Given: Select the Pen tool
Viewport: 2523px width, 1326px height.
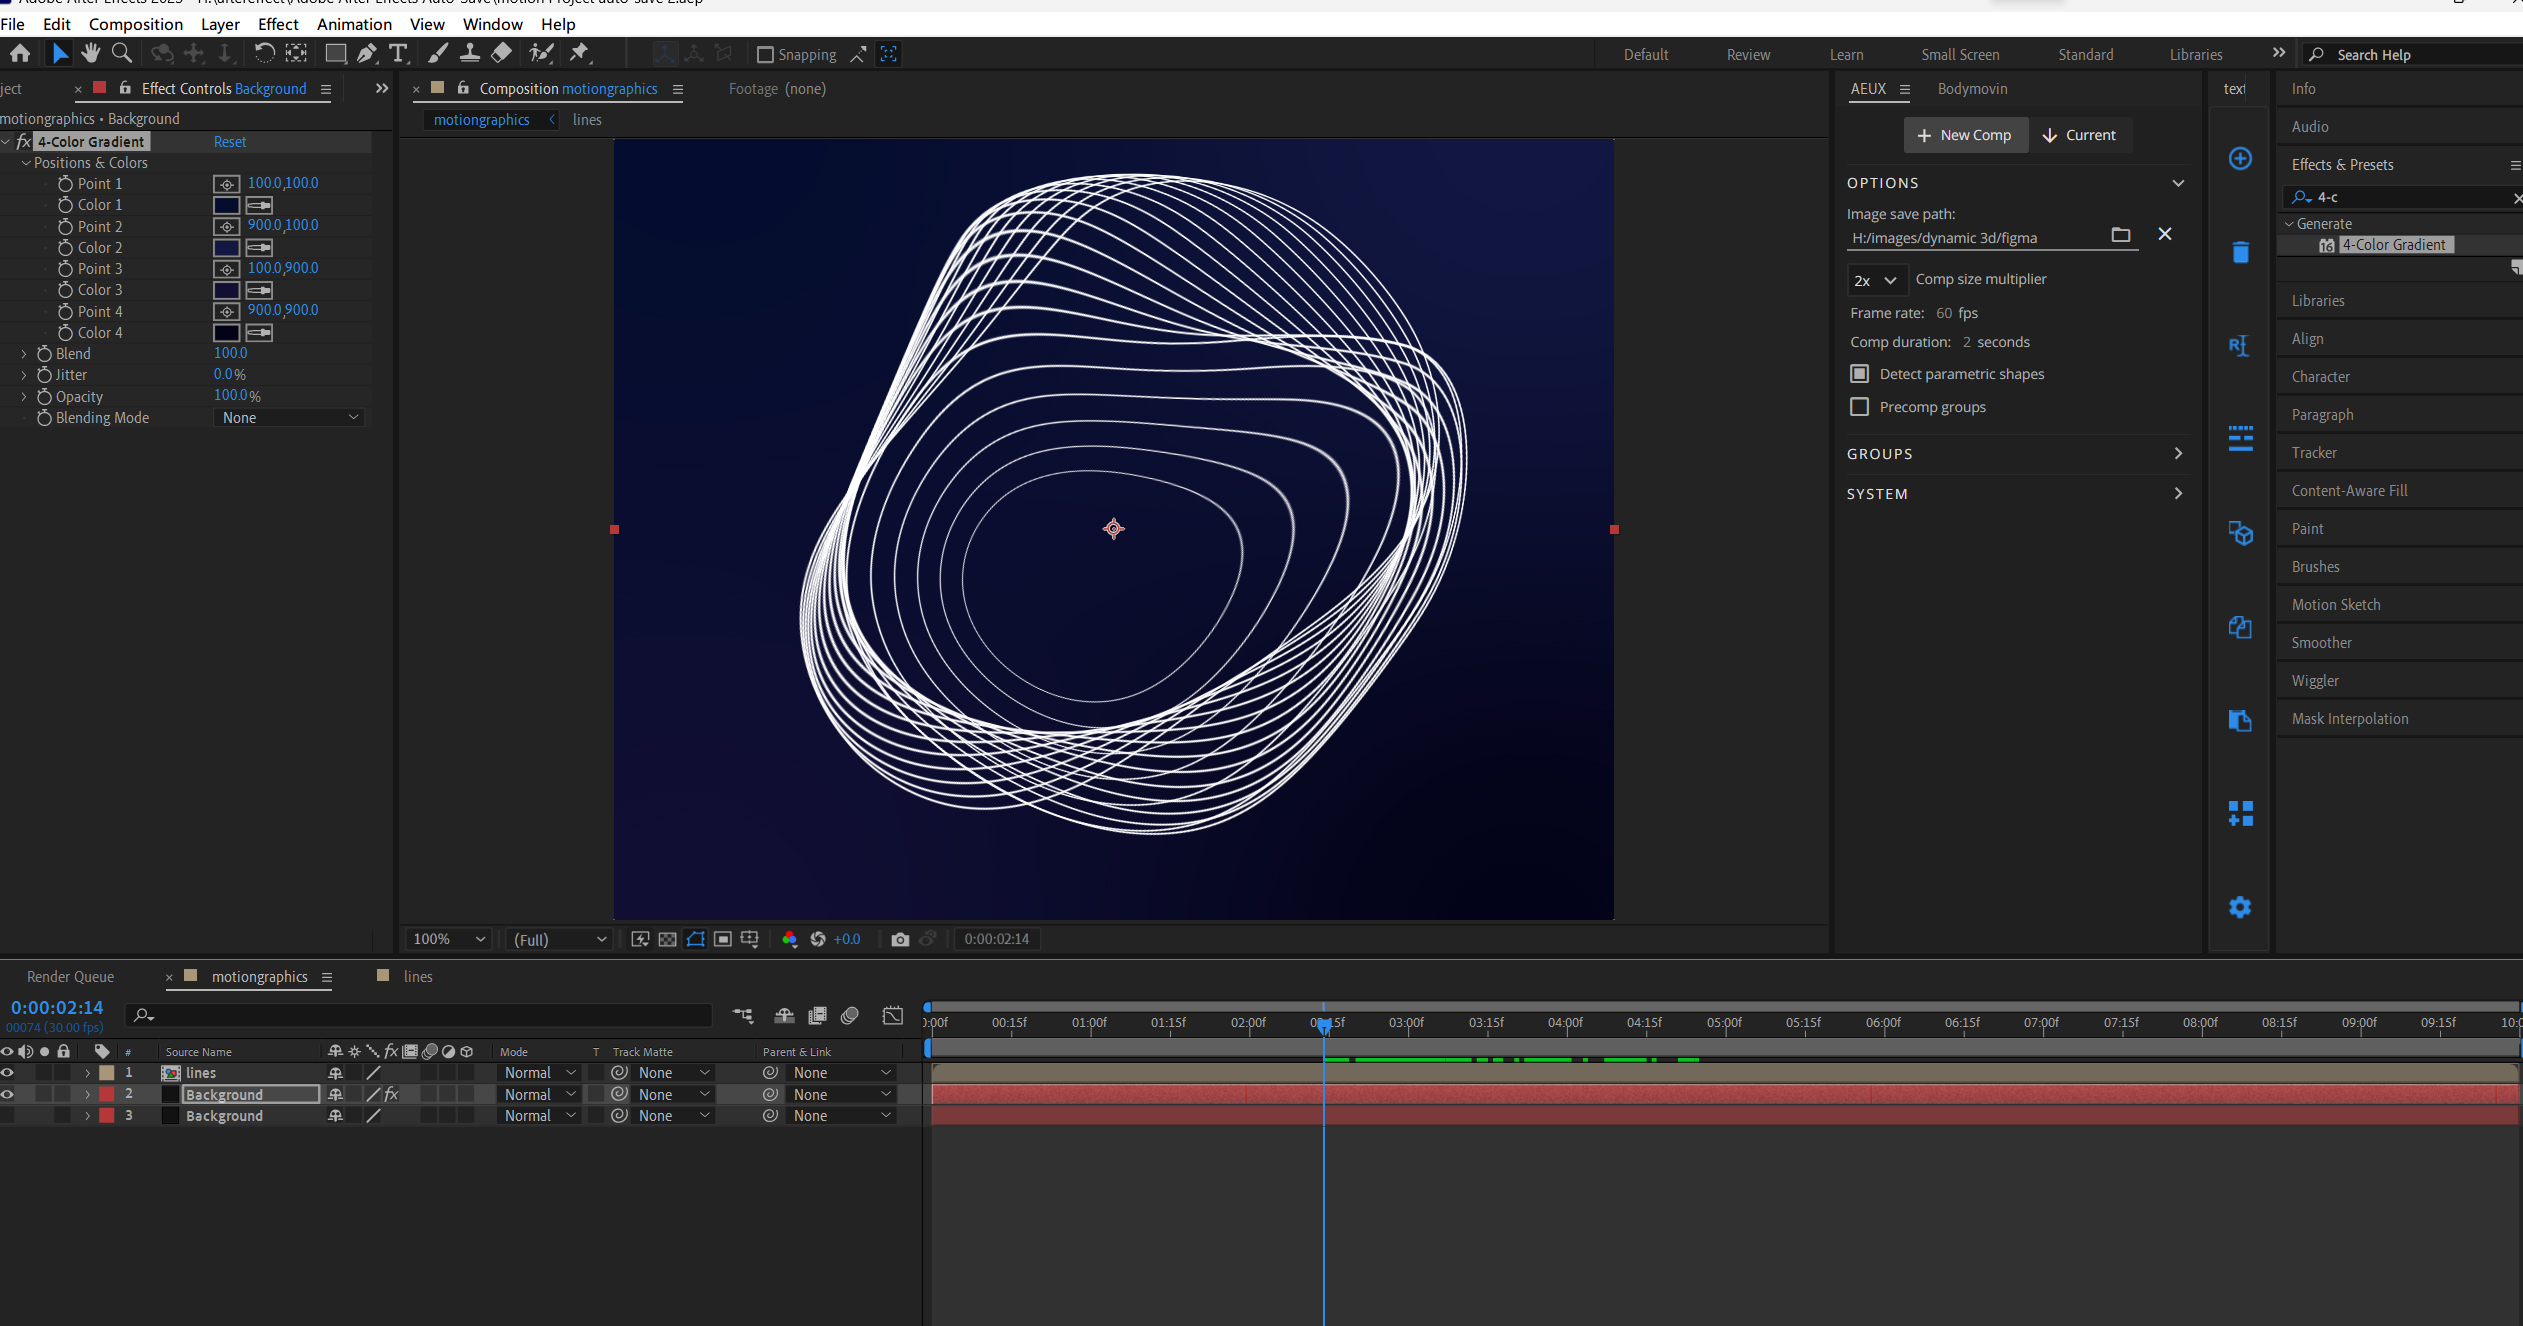Looking at the screenshot, I should pyautogui.click(x=367, y=54).
